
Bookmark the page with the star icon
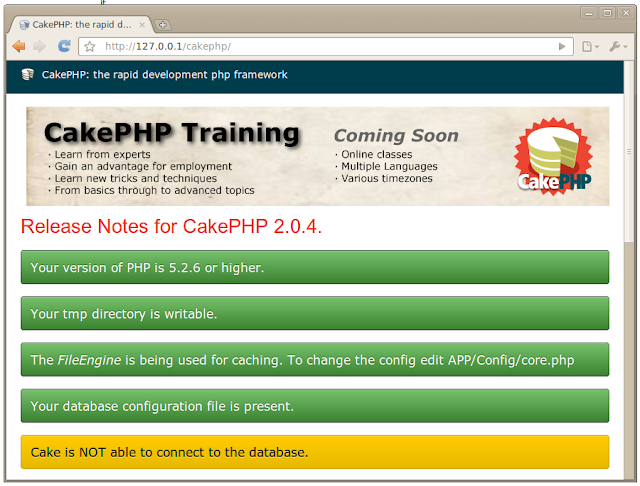tap(90, 47)
